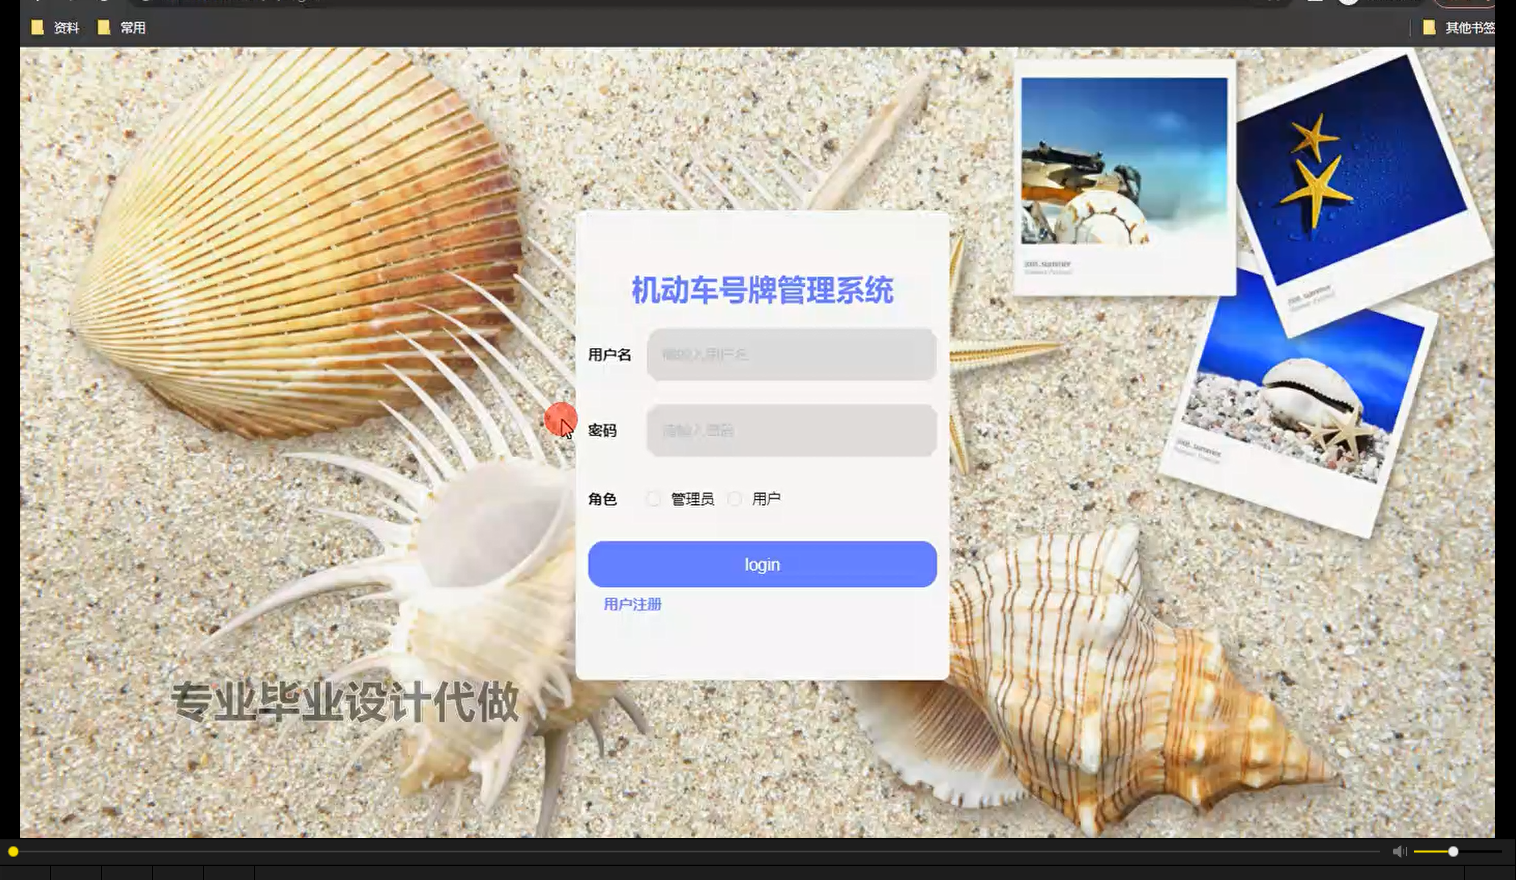Click the 机动车号牌管理系统 title heading
The width and height of the screenshot is (1516, 880).
[762, 290]
